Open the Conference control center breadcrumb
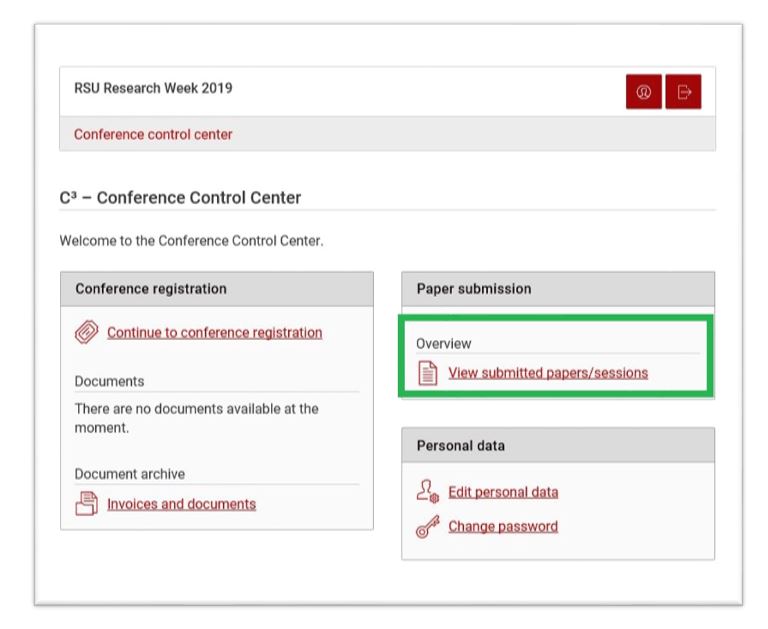The height and width of the screenshot is (629, 768). click(x=153, y=134)
